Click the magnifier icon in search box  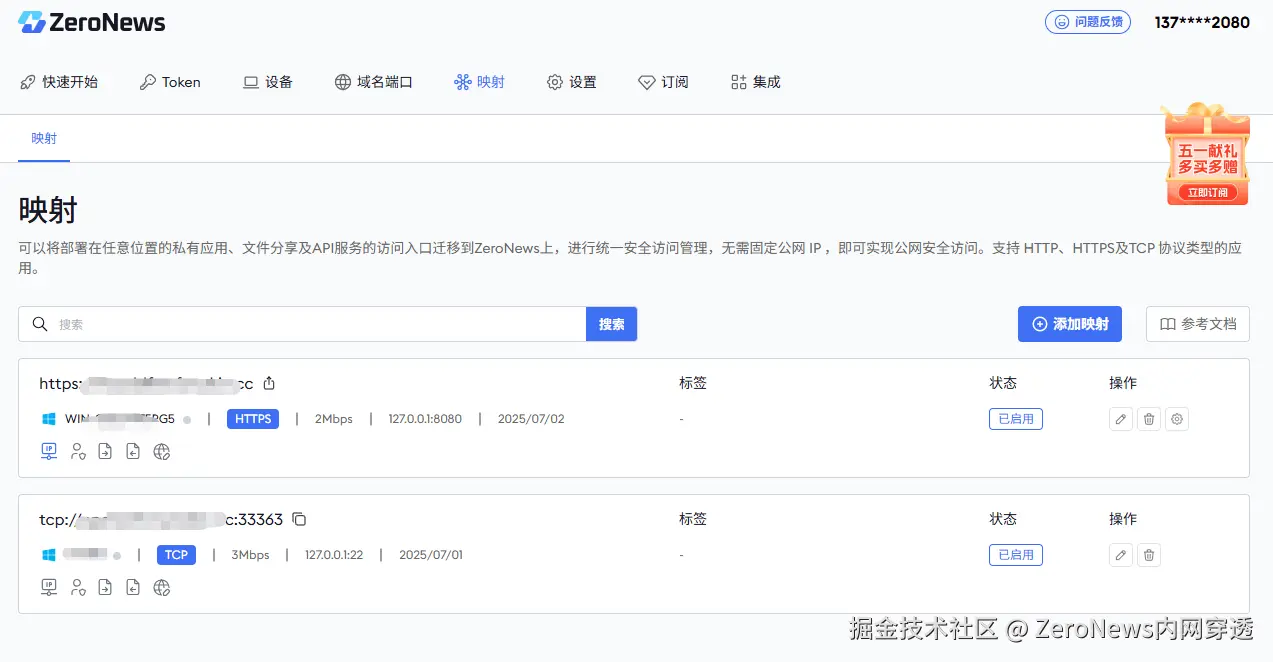40,324
